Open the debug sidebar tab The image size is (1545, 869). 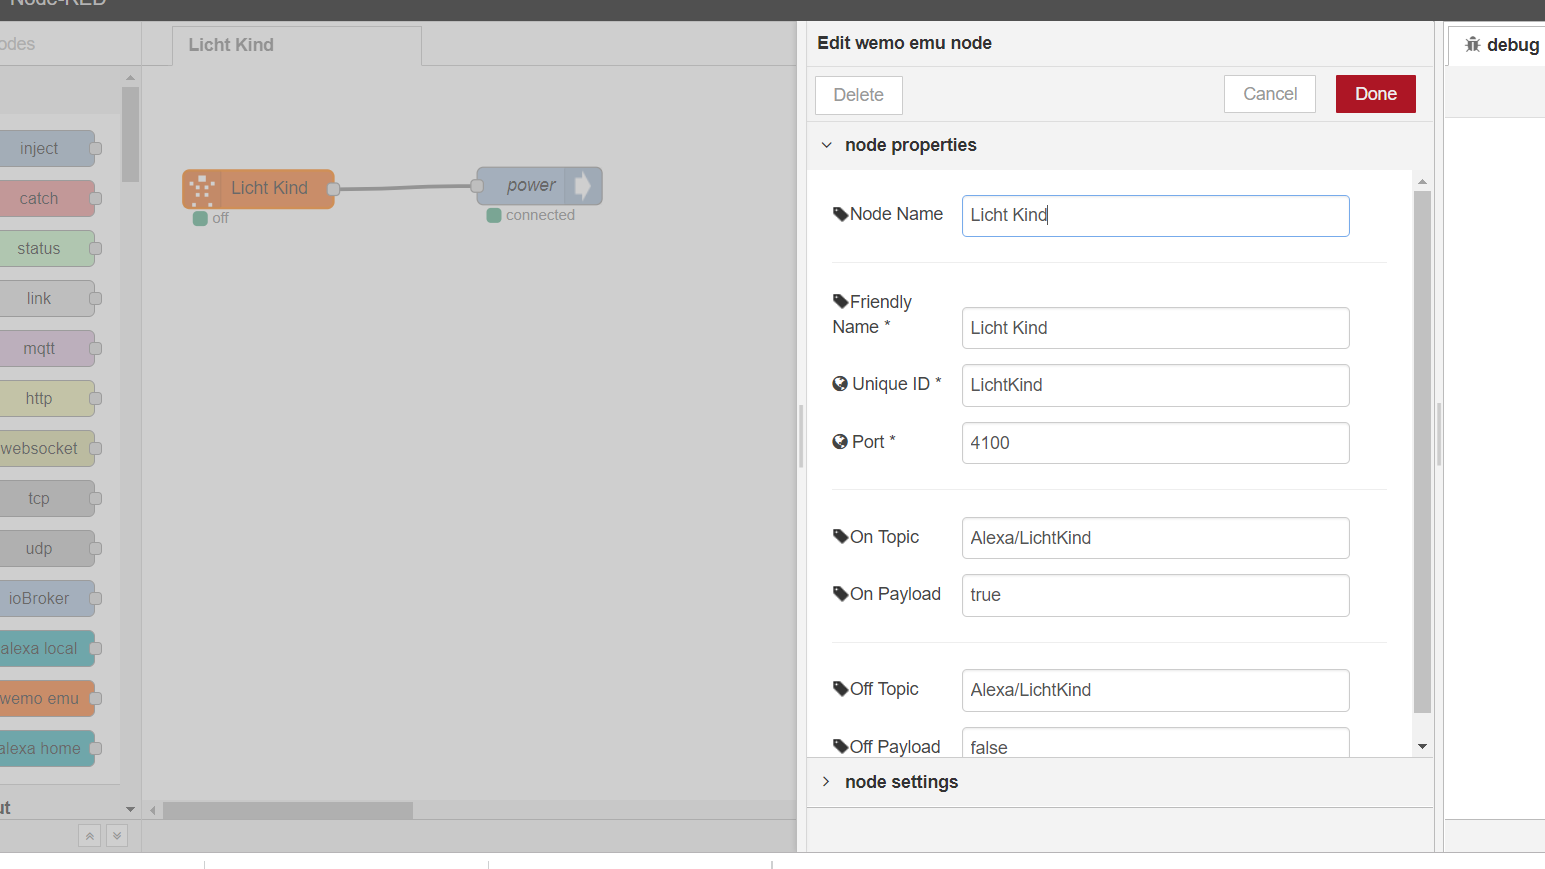[x=1500, y=45]
